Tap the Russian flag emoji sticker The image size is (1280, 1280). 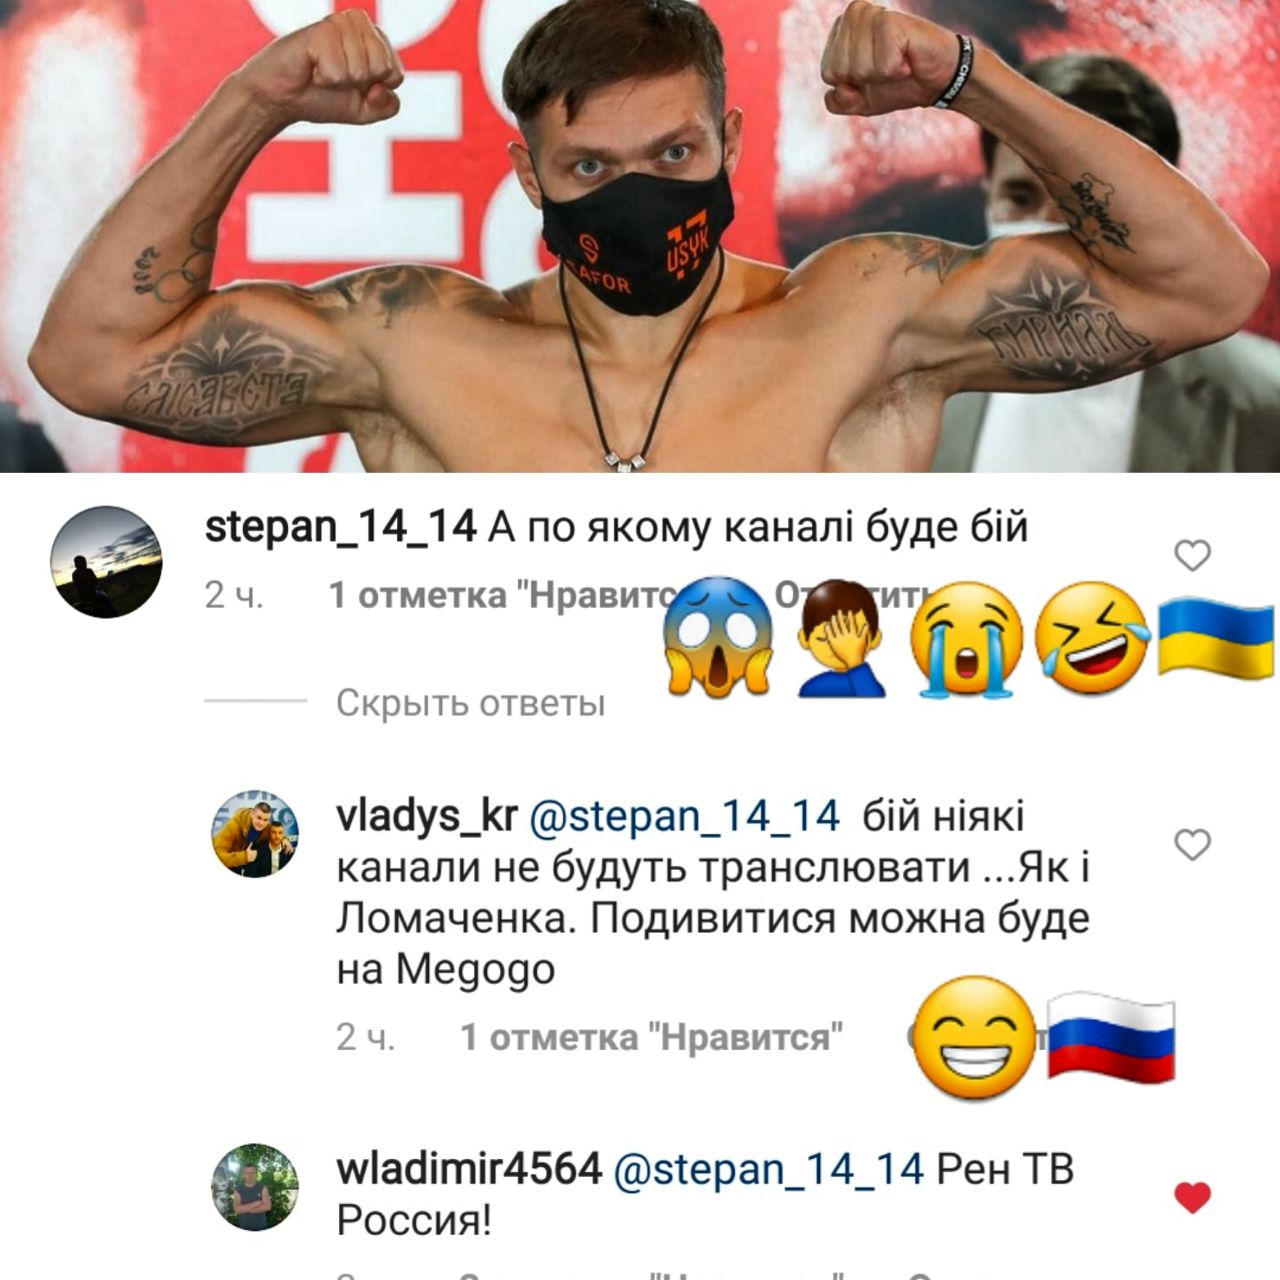[x=1111, y=1038]
